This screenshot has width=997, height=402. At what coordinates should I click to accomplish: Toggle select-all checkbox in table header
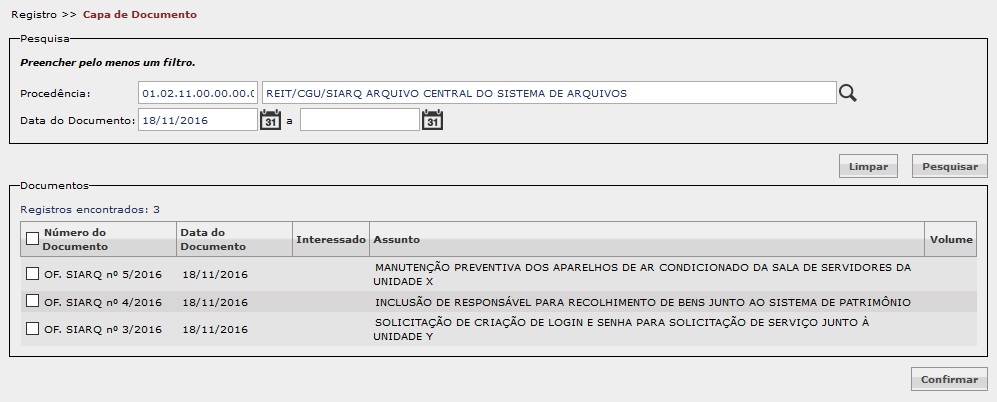(x=32, y=239)
